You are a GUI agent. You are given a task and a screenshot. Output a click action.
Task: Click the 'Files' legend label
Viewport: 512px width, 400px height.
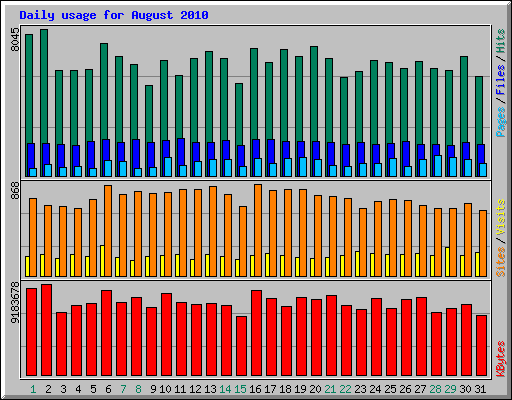[x=501, y=79]
